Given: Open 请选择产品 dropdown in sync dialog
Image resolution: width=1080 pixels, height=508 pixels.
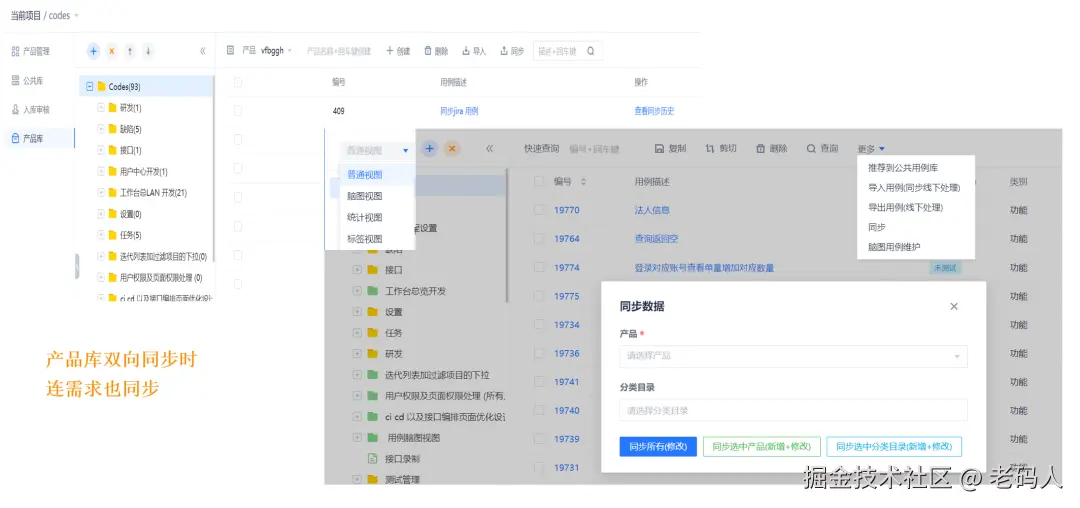Looking at the screenshot, I should pyautogui.click(x=793, y=356).
